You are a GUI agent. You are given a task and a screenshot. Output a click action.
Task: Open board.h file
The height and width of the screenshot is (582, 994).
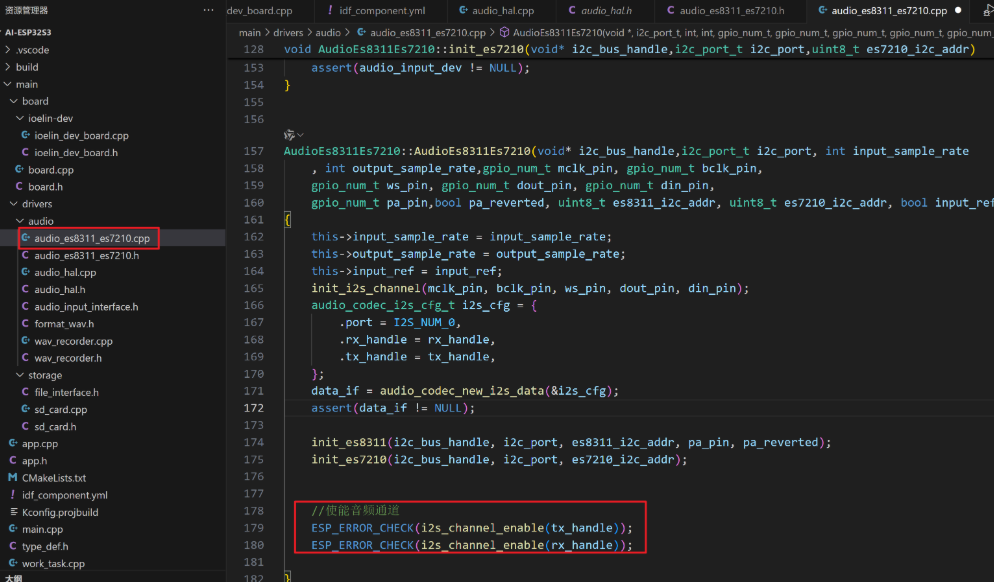tap(45, 186)
